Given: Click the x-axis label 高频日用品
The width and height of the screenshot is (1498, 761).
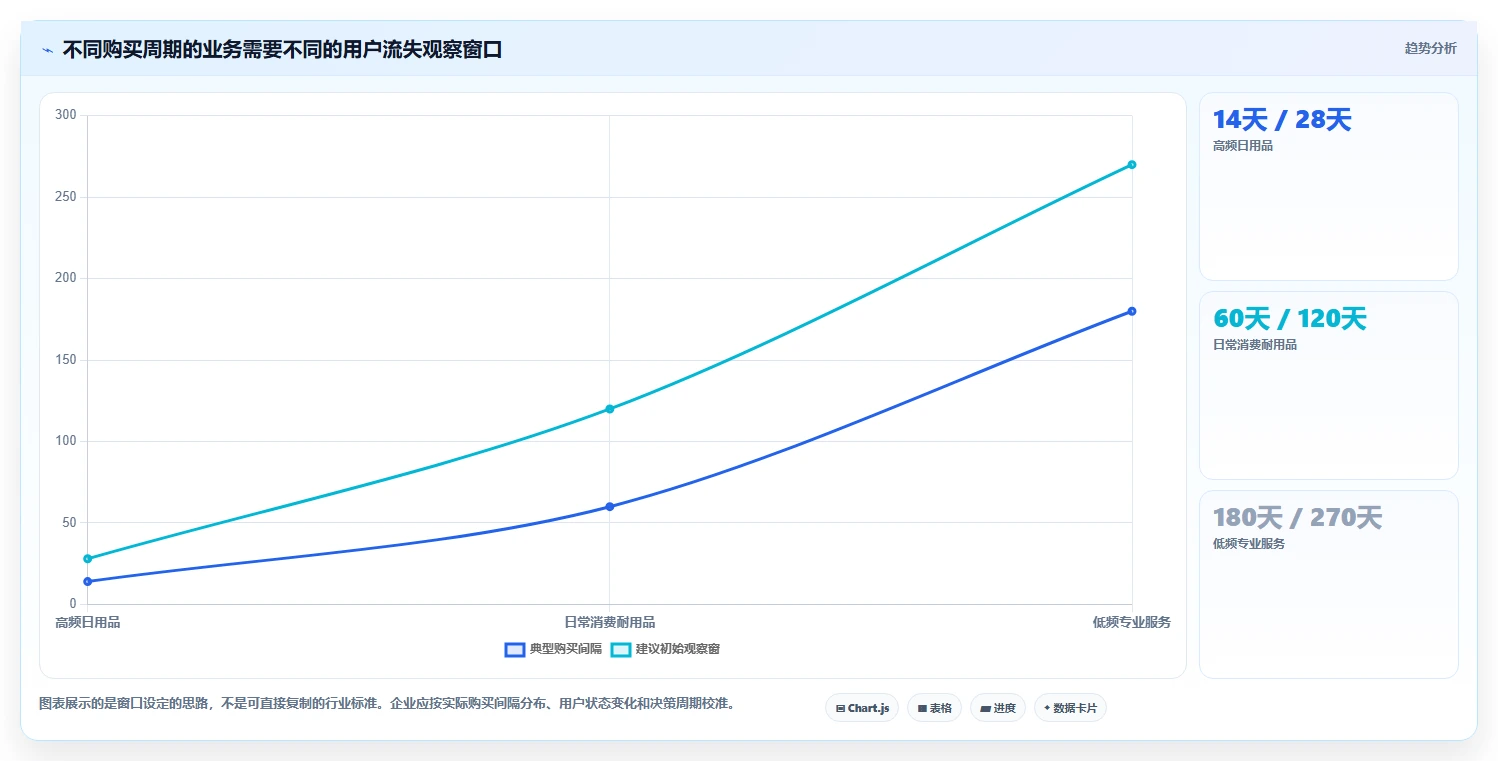Looking at the screenshot, I should coord(88,622).
